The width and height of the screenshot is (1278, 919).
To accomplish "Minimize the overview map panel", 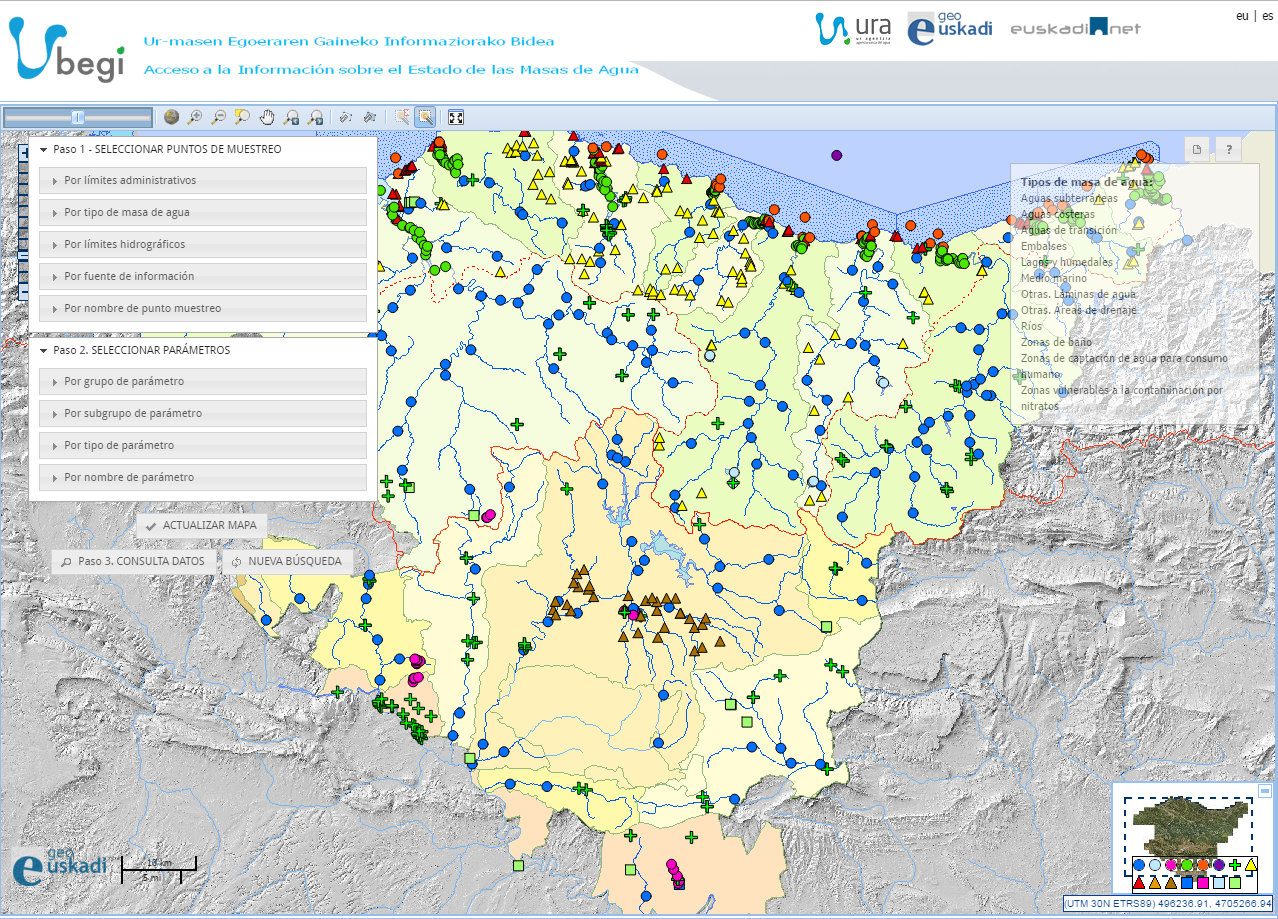I will point(1264,791).
